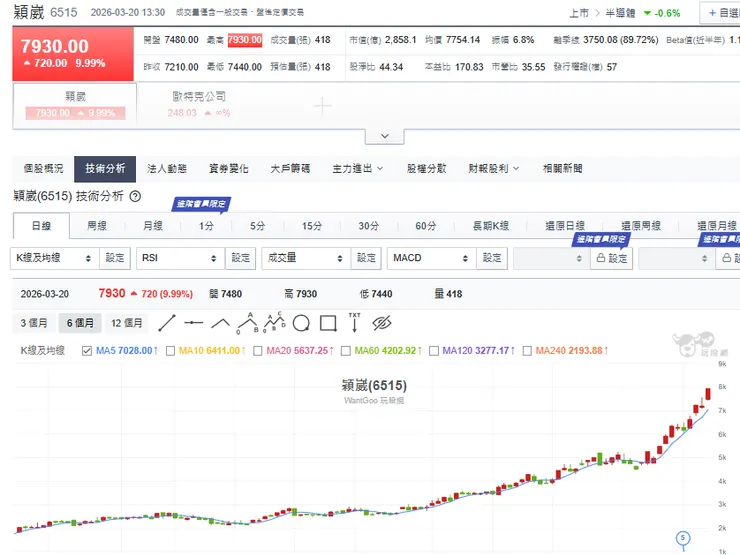Switch to the 60分 chart period

point(426,226)
